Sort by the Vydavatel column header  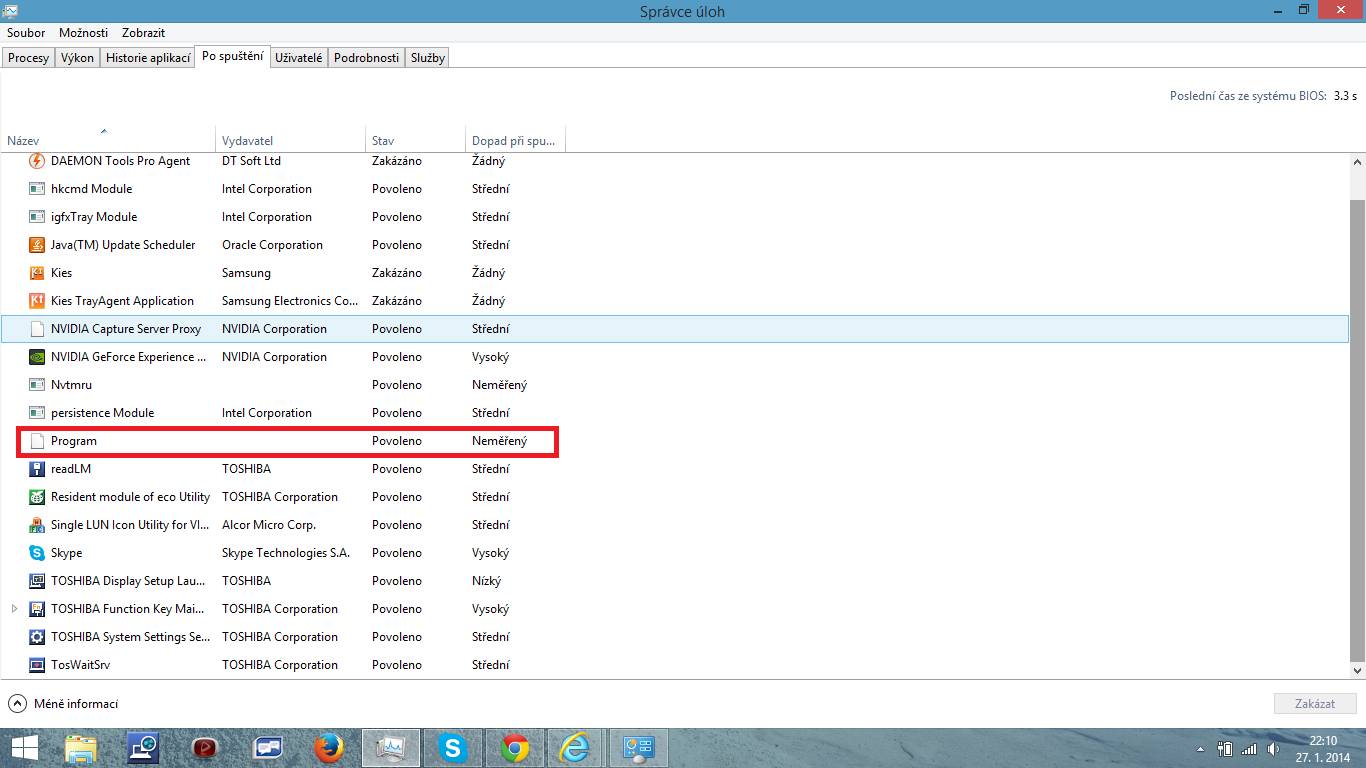tap(291, 140)
